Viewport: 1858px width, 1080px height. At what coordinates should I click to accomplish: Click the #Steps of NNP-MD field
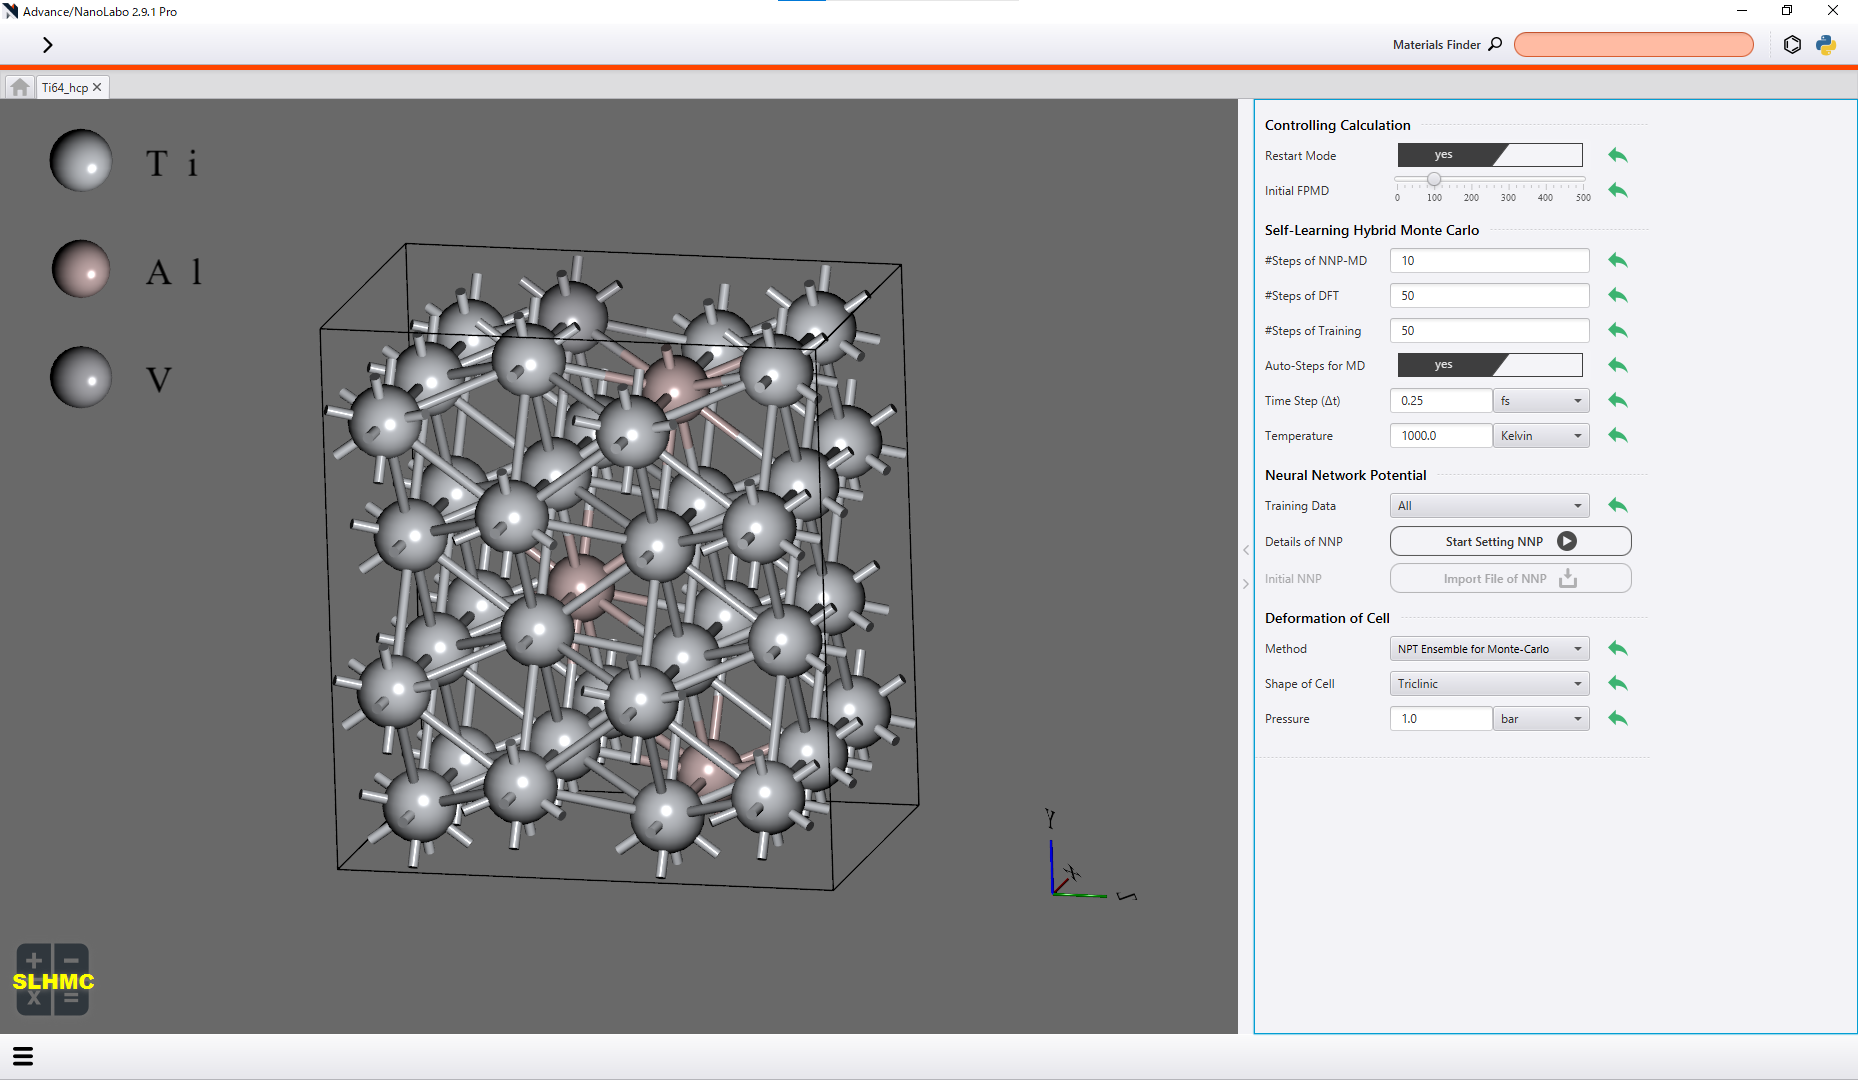pyautogui.click(x=1490, y=260)
